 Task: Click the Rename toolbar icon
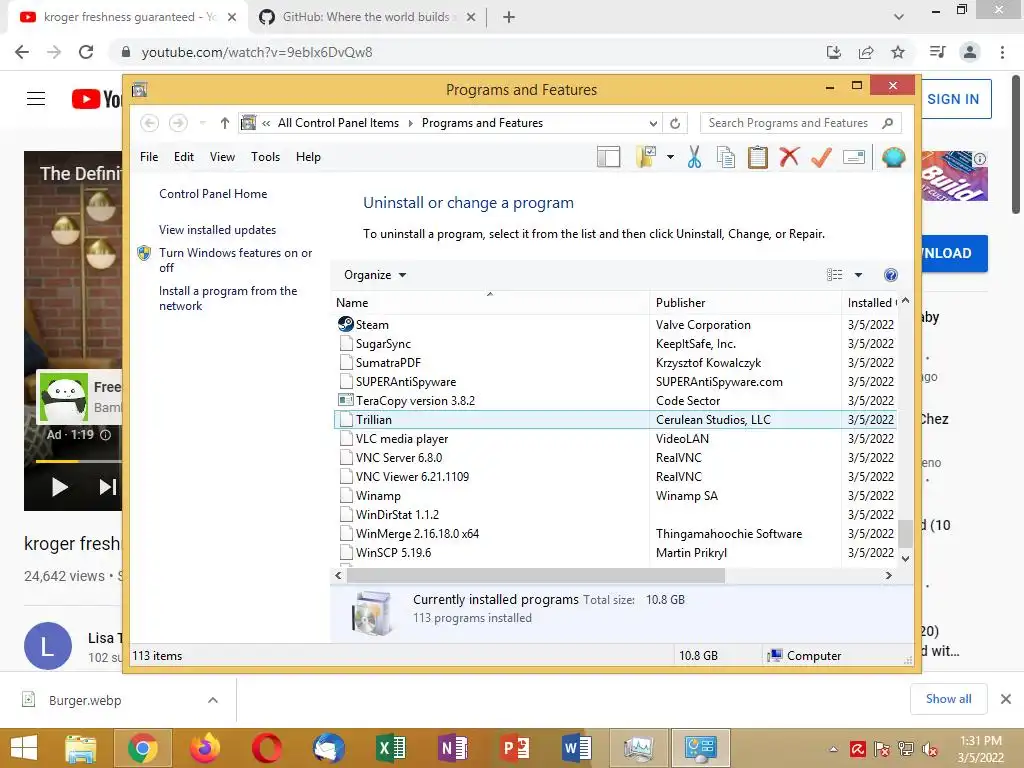(854, 157)
